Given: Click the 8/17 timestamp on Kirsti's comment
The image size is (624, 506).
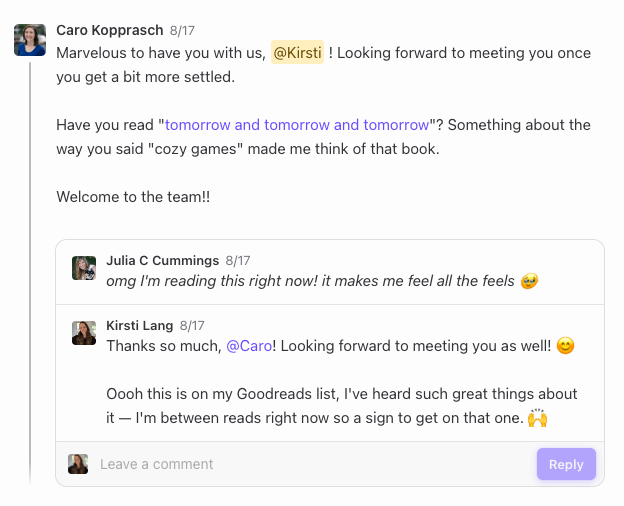Looking at the screenshot, I should (x=192, y=326).
